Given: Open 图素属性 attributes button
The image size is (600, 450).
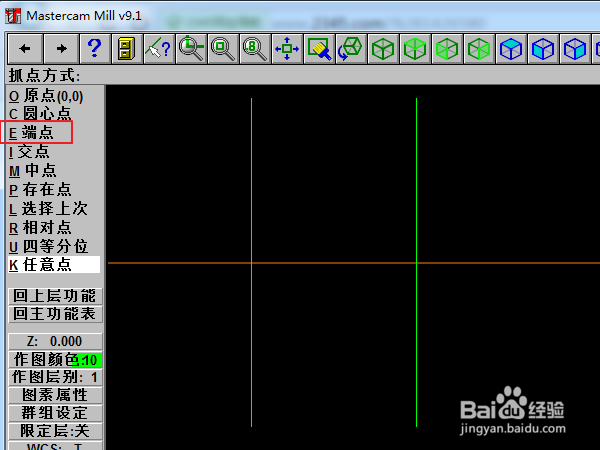Looking at the screenshot, I should [55, 395].
